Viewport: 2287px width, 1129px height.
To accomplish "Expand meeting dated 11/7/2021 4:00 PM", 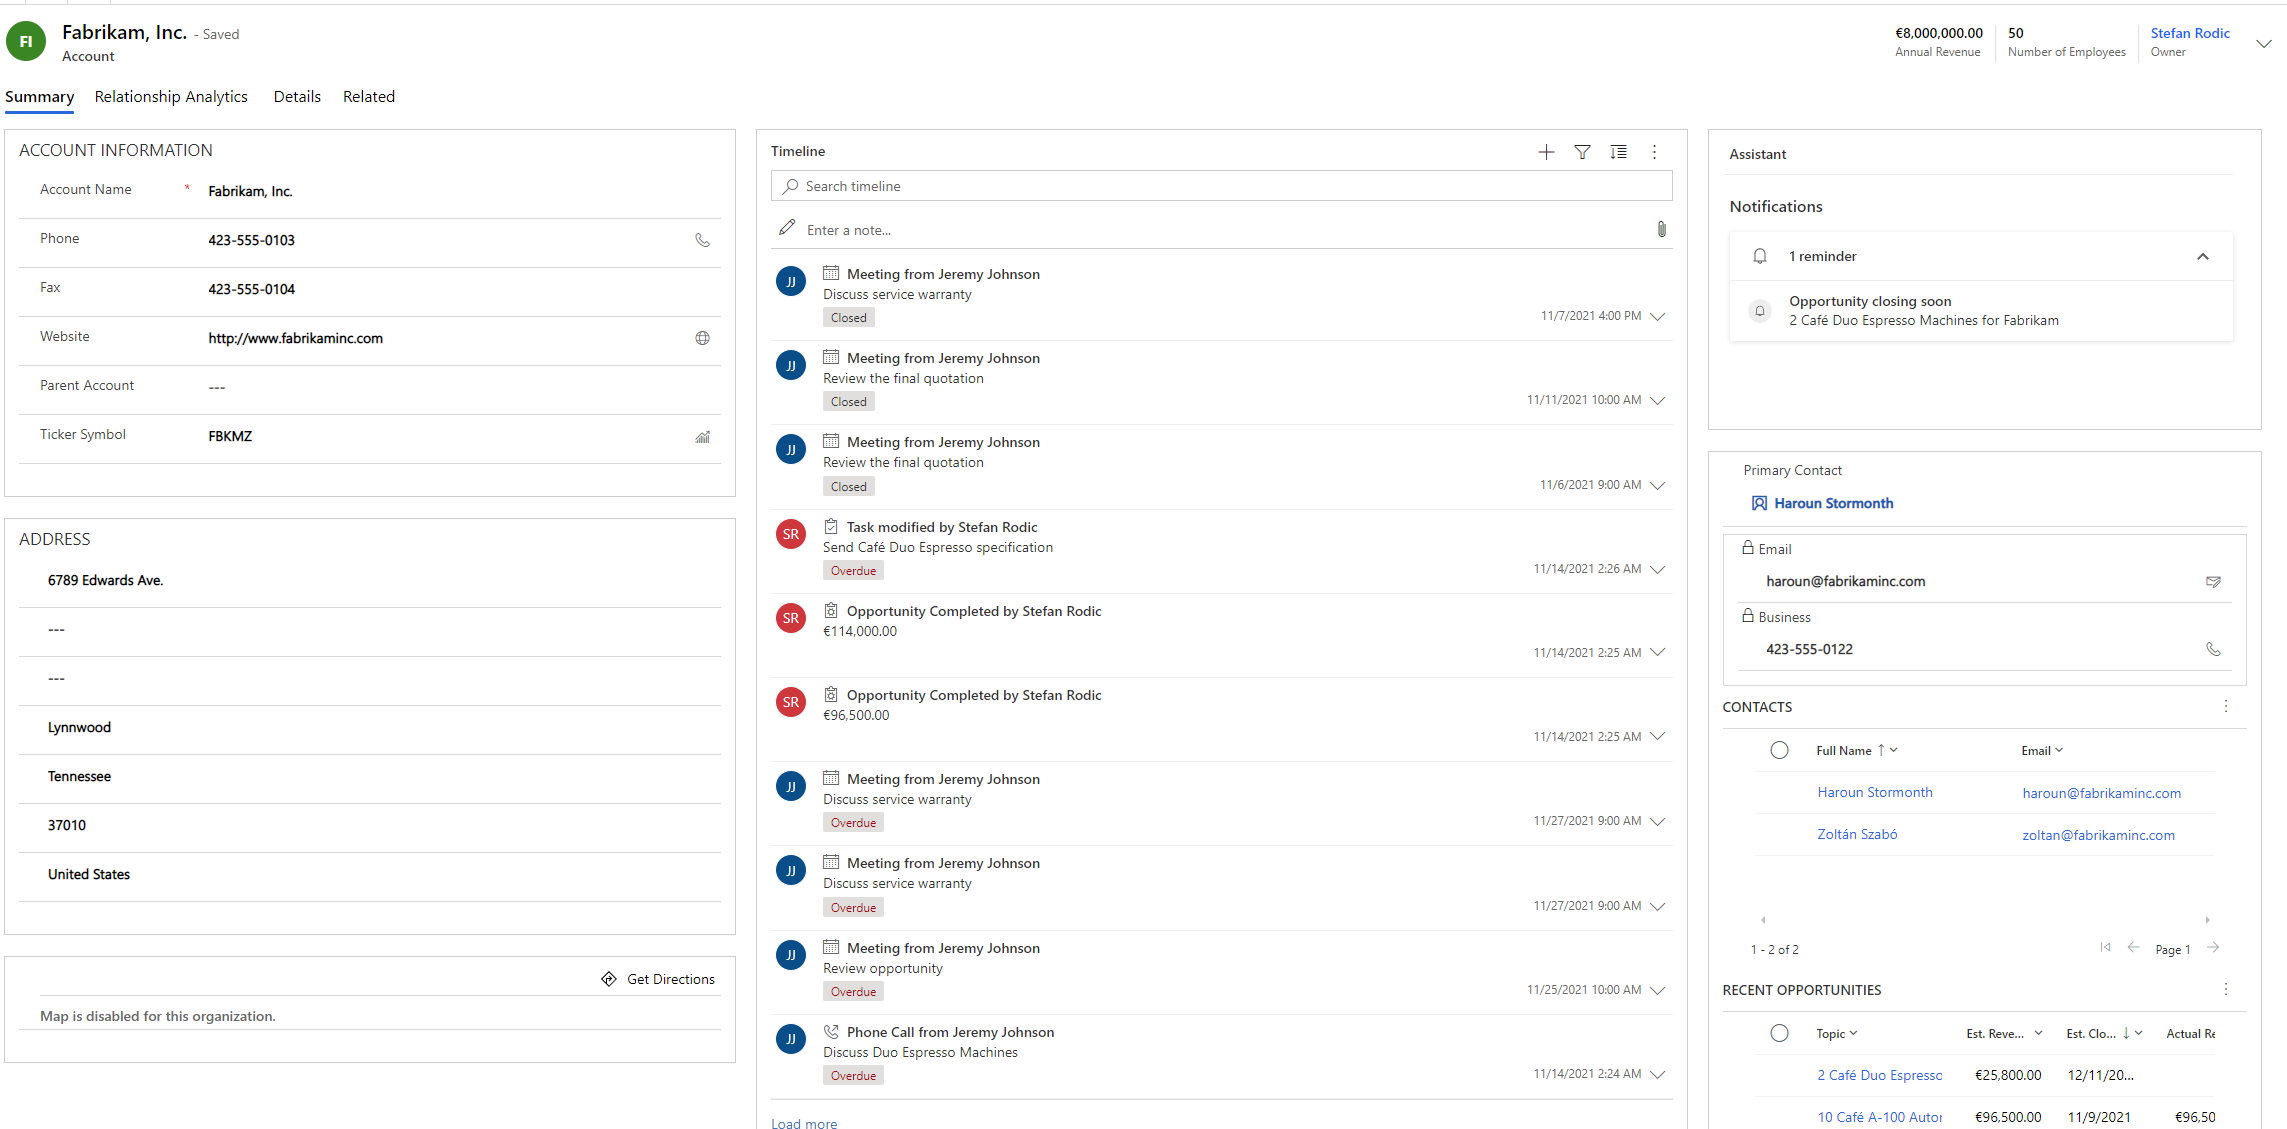I will [1657, 317].
